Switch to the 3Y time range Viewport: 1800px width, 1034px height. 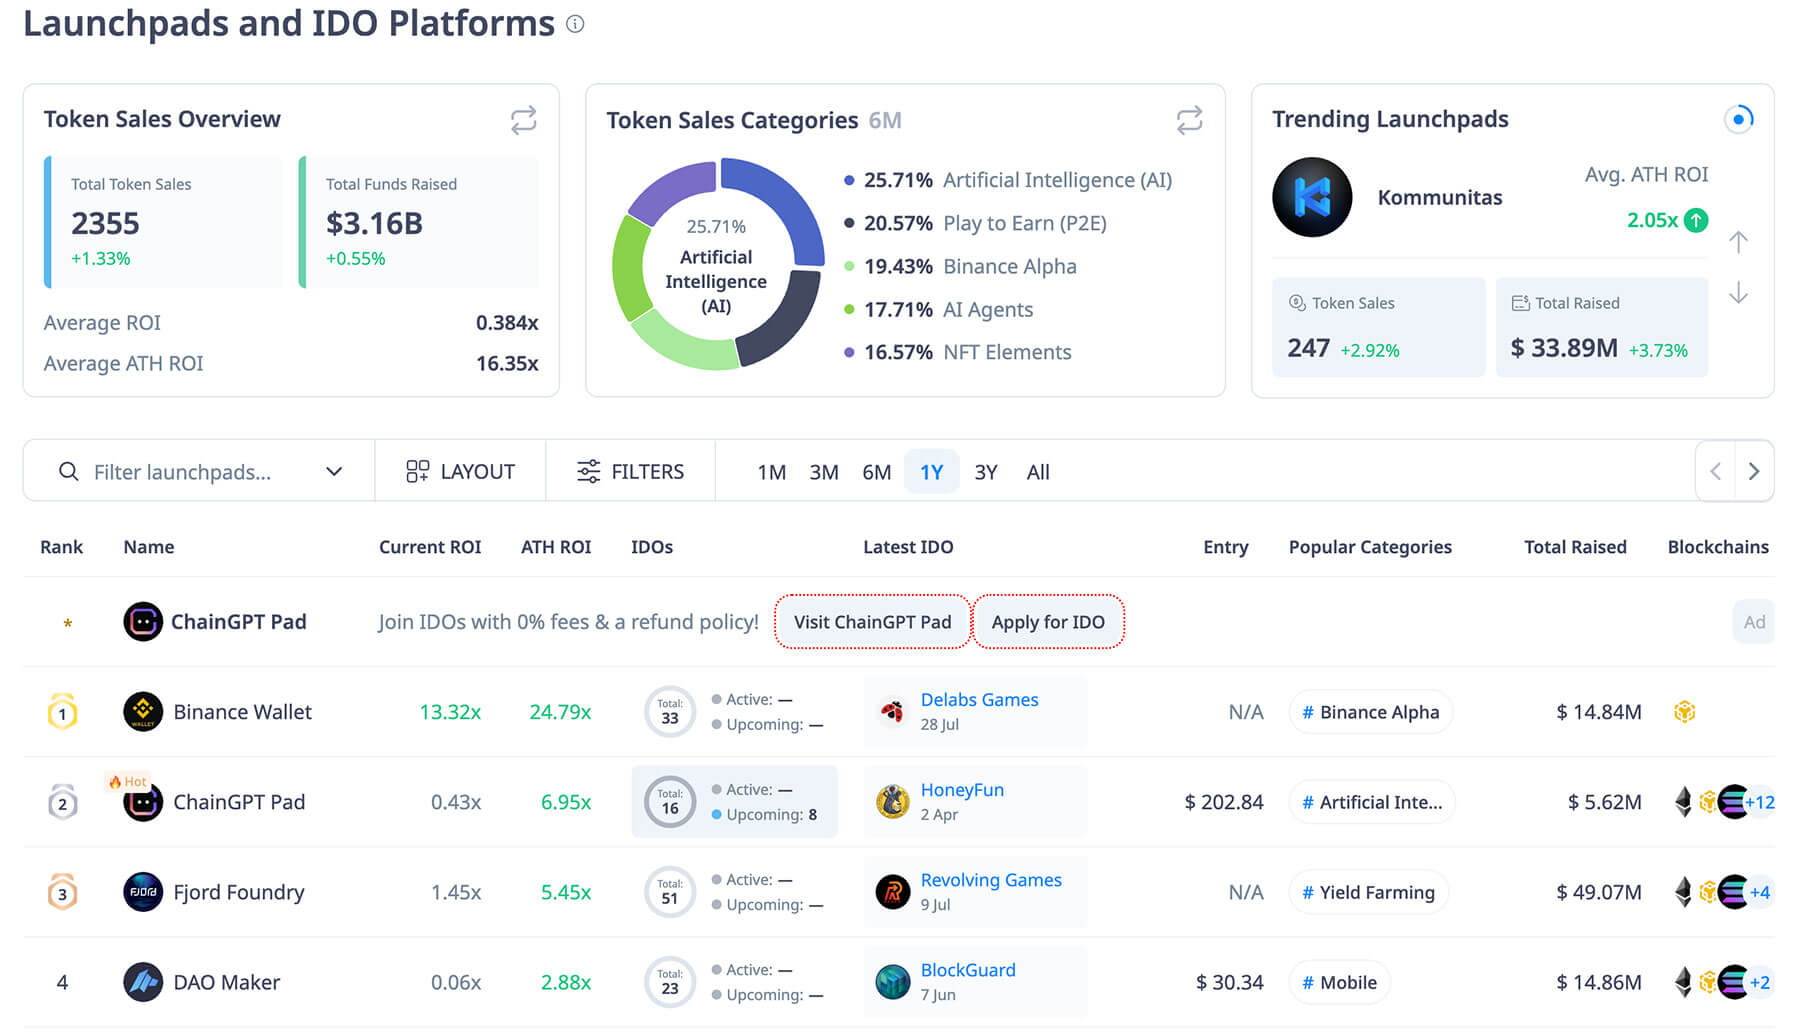point(985,472)
